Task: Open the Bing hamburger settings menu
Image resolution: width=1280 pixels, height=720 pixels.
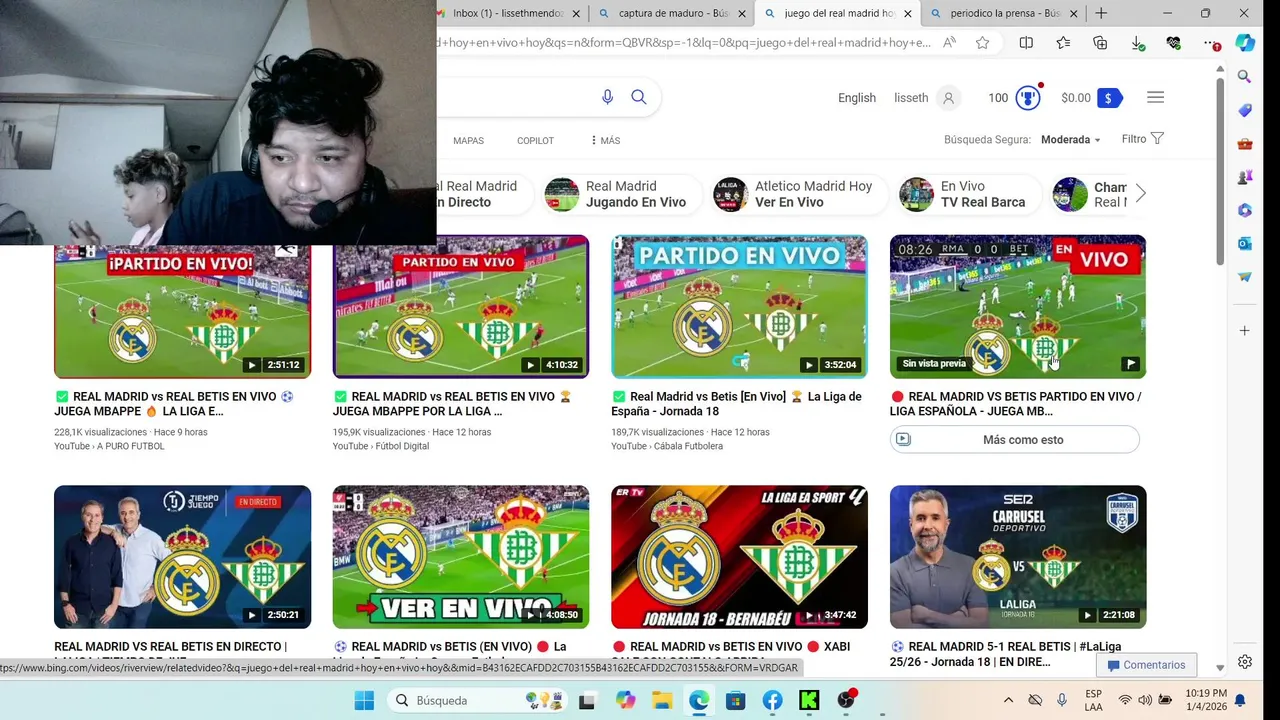Action: pos(1156,97)
